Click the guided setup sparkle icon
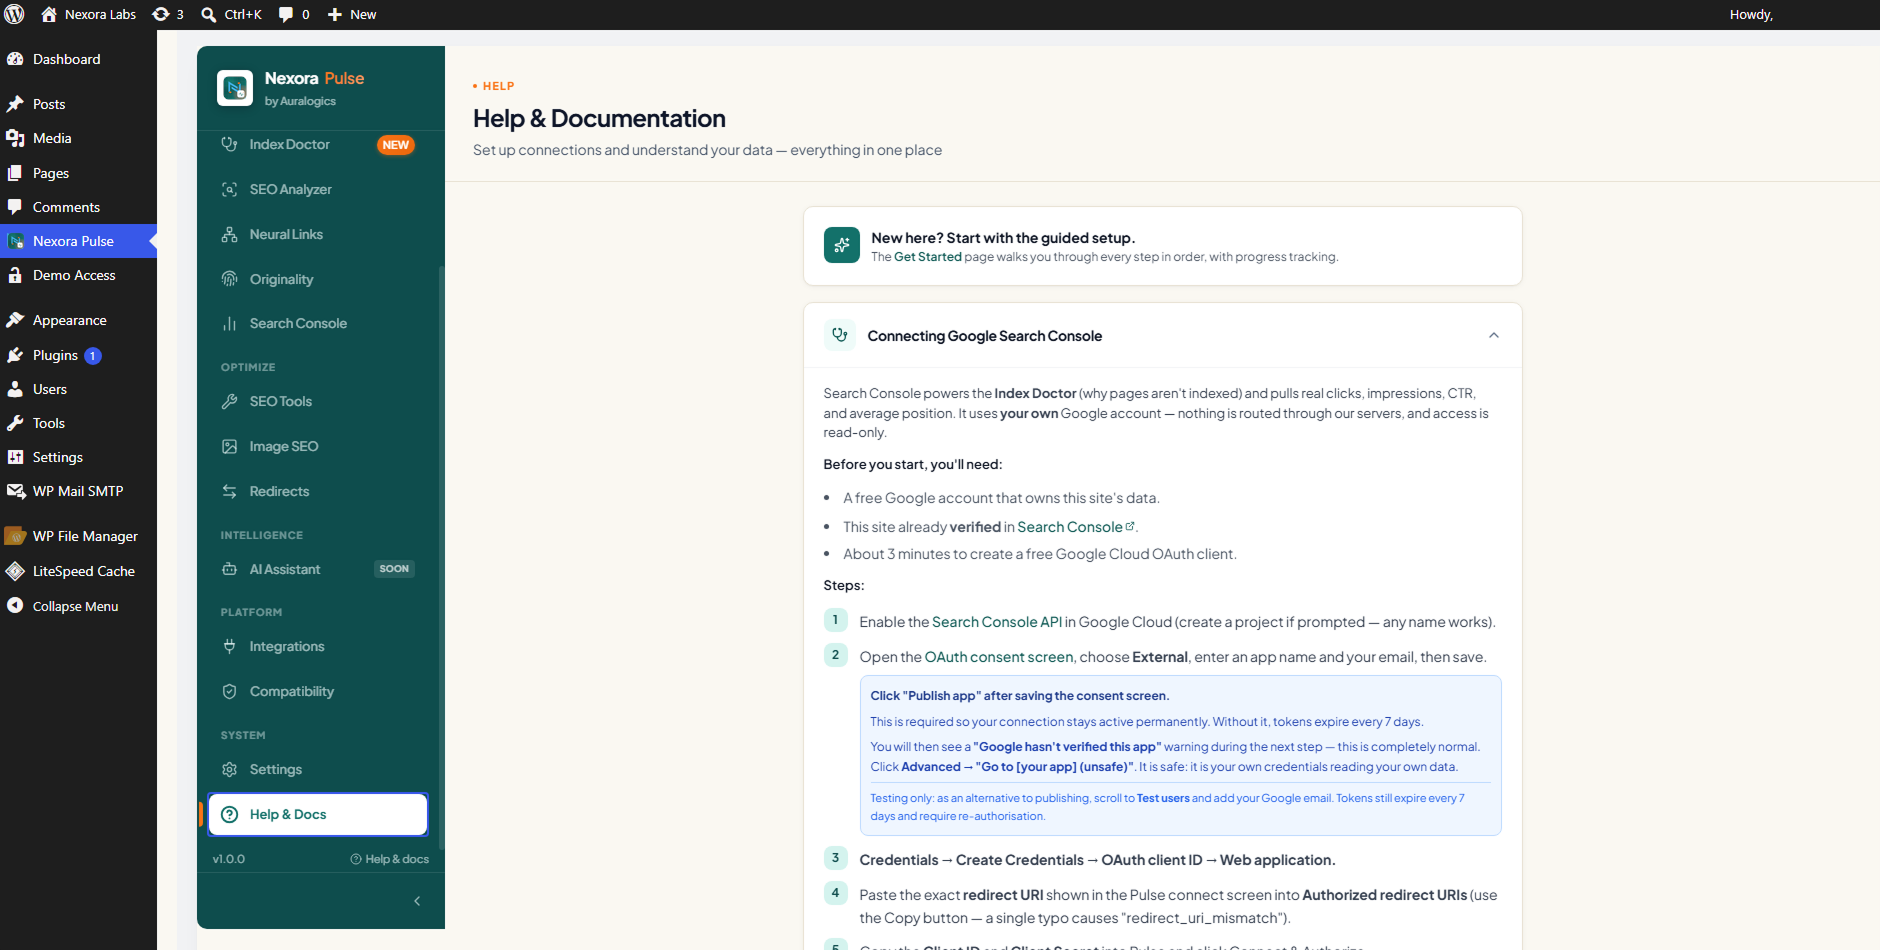The image size is (1880, 950). [842, 245]
